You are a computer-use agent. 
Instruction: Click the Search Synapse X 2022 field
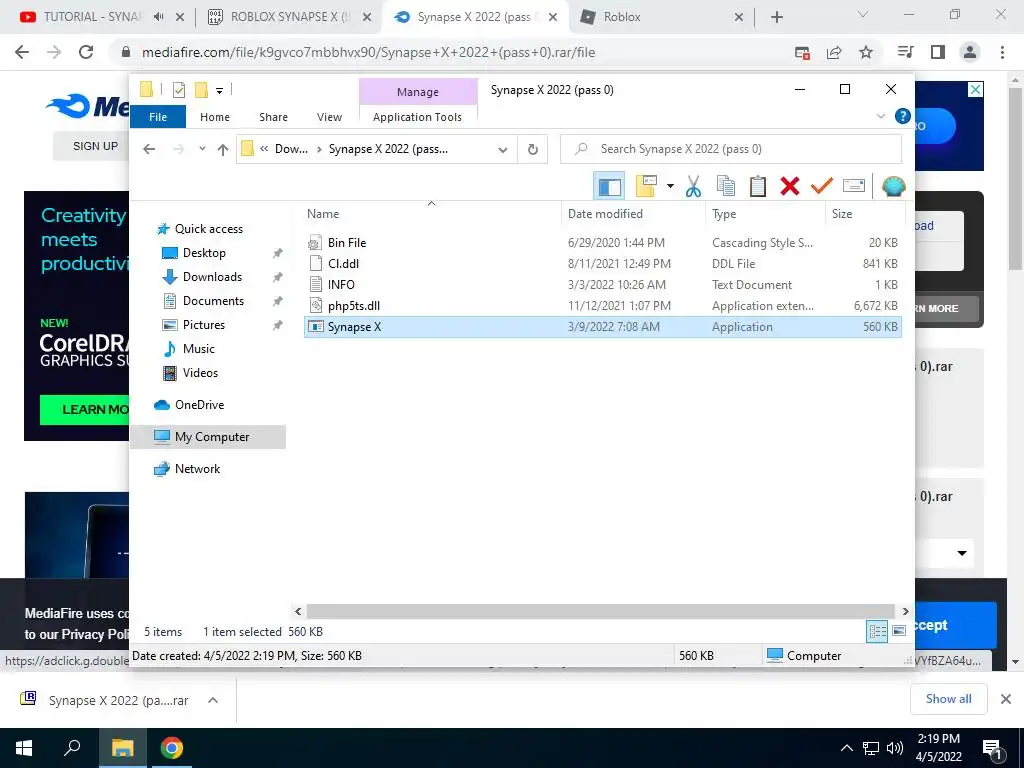click(x=731, y=149)
